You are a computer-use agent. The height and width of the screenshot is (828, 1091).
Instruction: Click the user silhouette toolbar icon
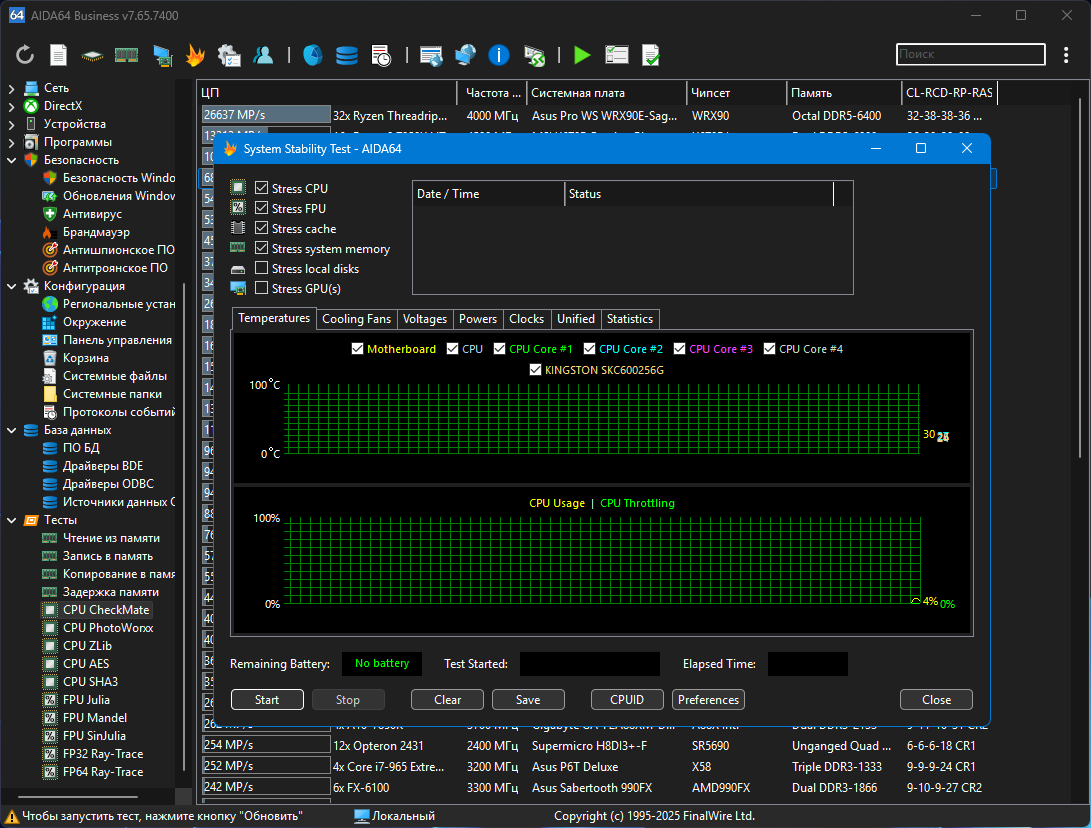coord(263,55)
